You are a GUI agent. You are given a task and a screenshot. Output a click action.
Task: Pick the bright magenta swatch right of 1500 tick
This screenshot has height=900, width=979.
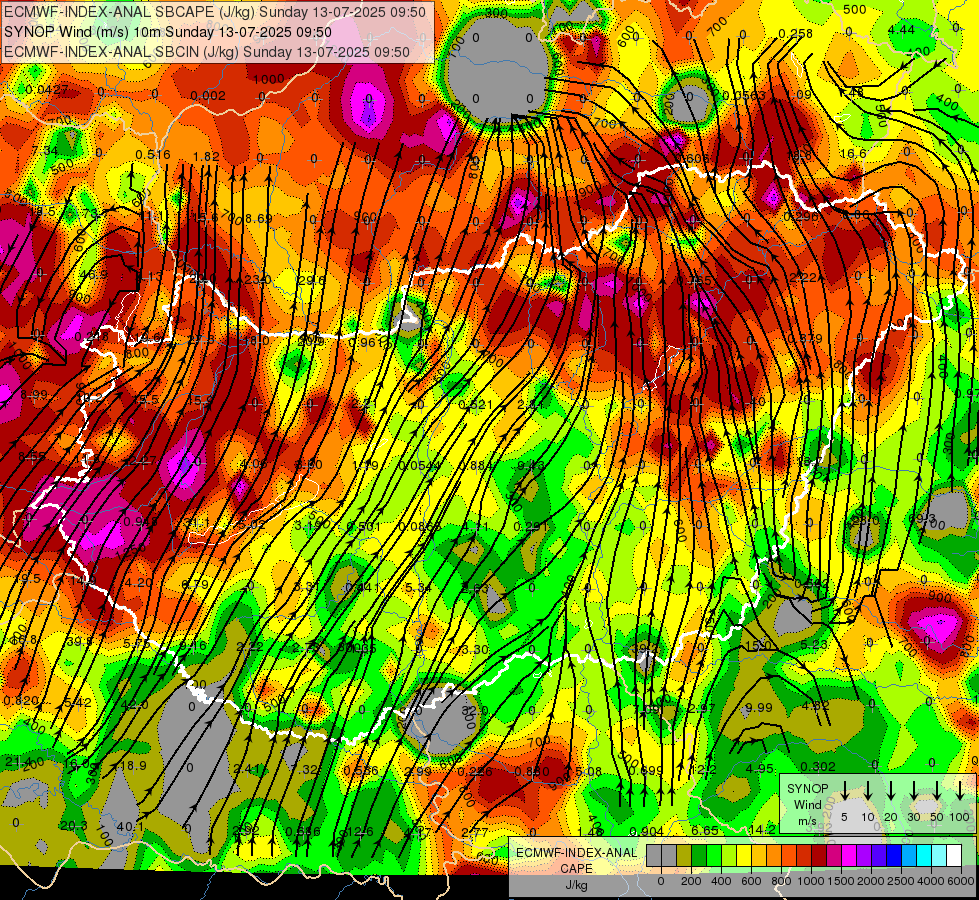click(x=849, y=855)
